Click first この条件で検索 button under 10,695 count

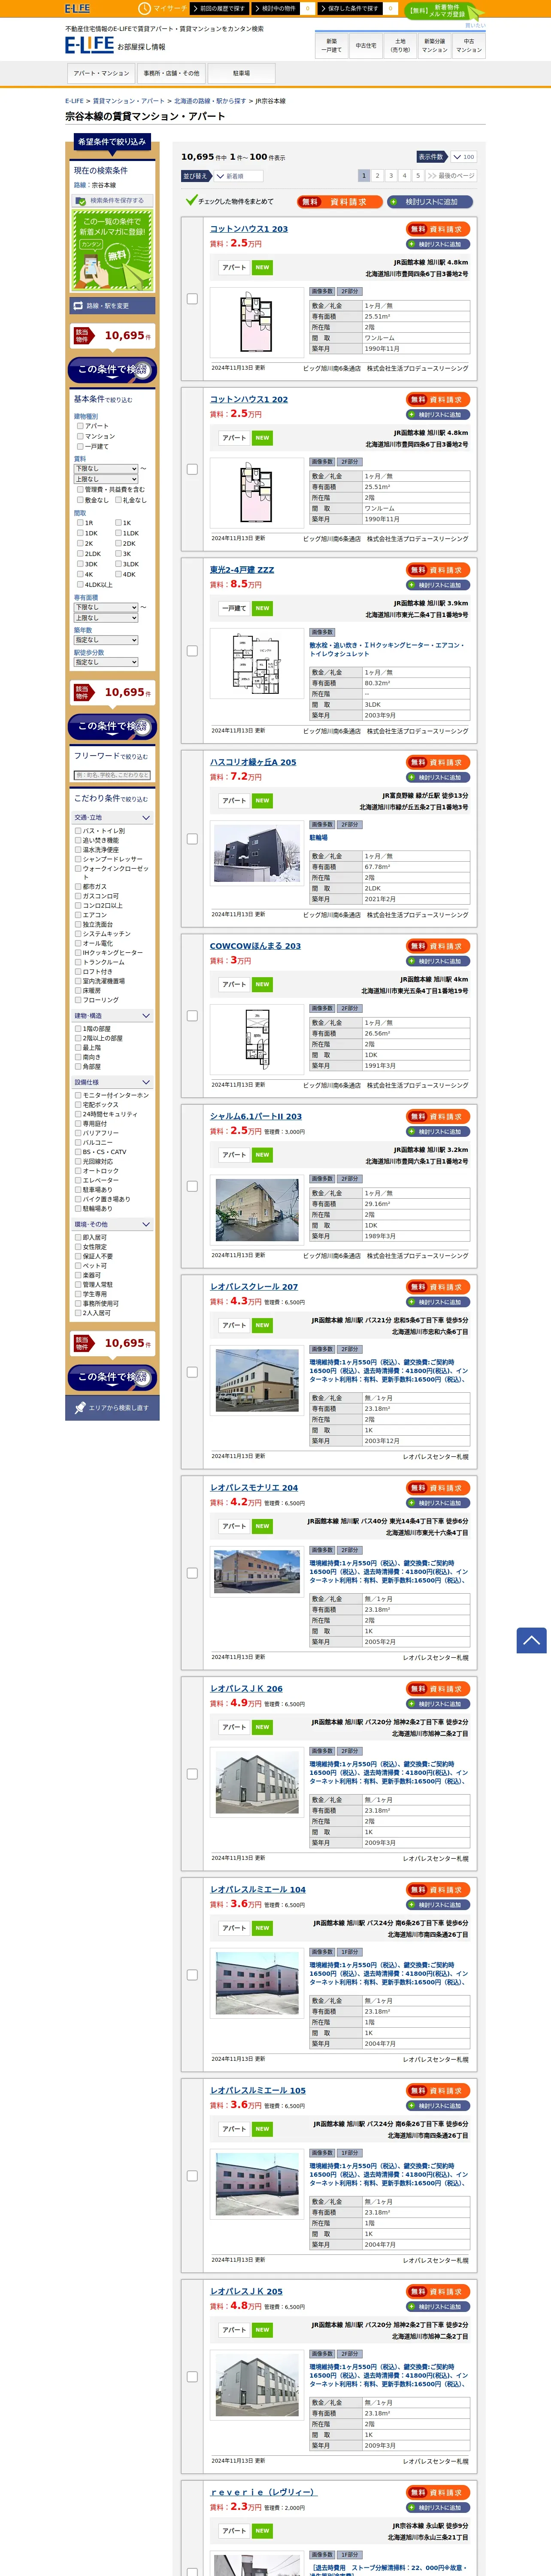[x=112, y=370]
